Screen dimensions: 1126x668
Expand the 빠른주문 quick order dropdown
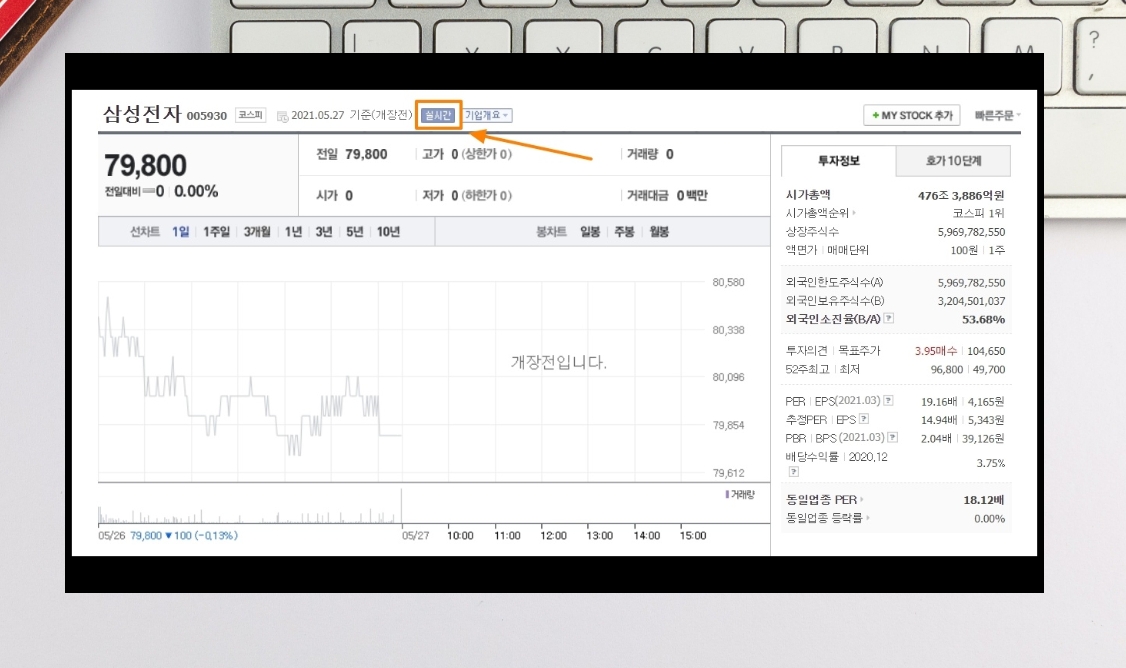[997, 115]
